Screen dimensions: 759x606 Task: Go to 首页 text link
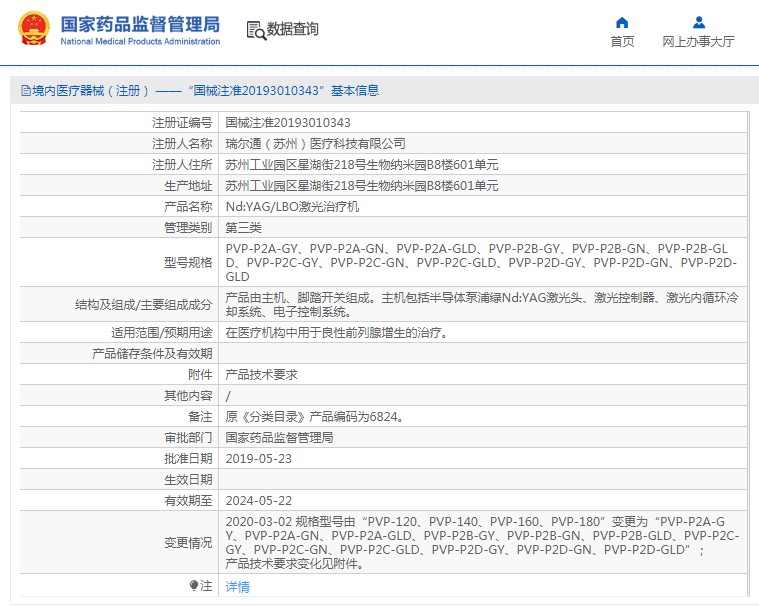click(622, 42)
